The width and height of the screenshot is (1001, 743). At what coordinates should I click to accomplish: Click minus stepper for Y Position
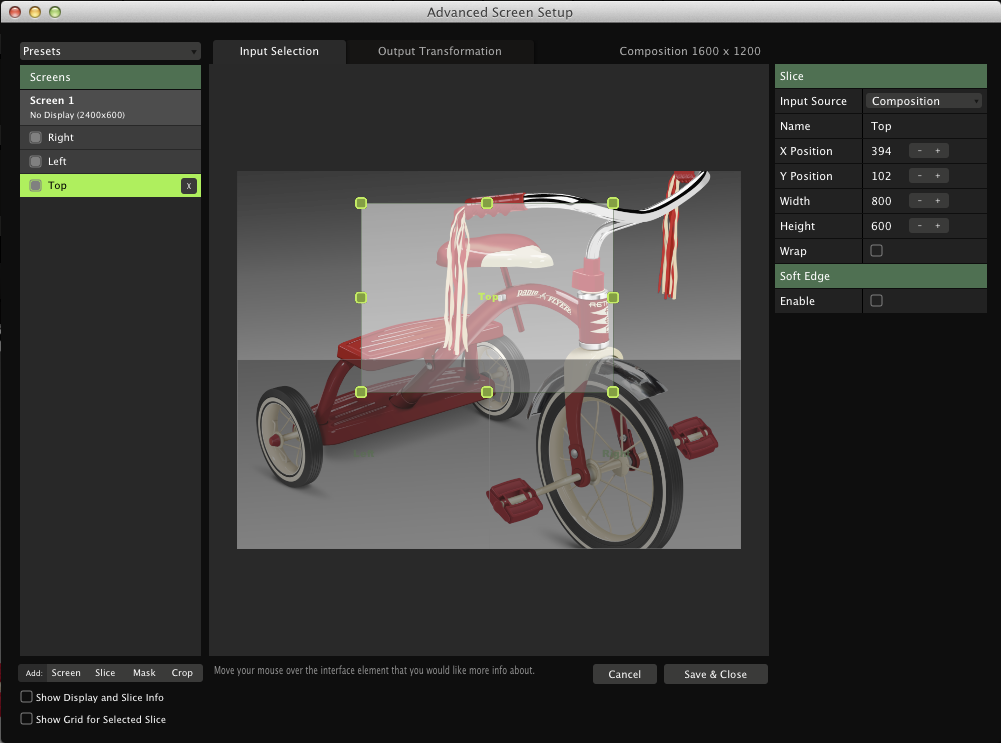pos(919,176)
